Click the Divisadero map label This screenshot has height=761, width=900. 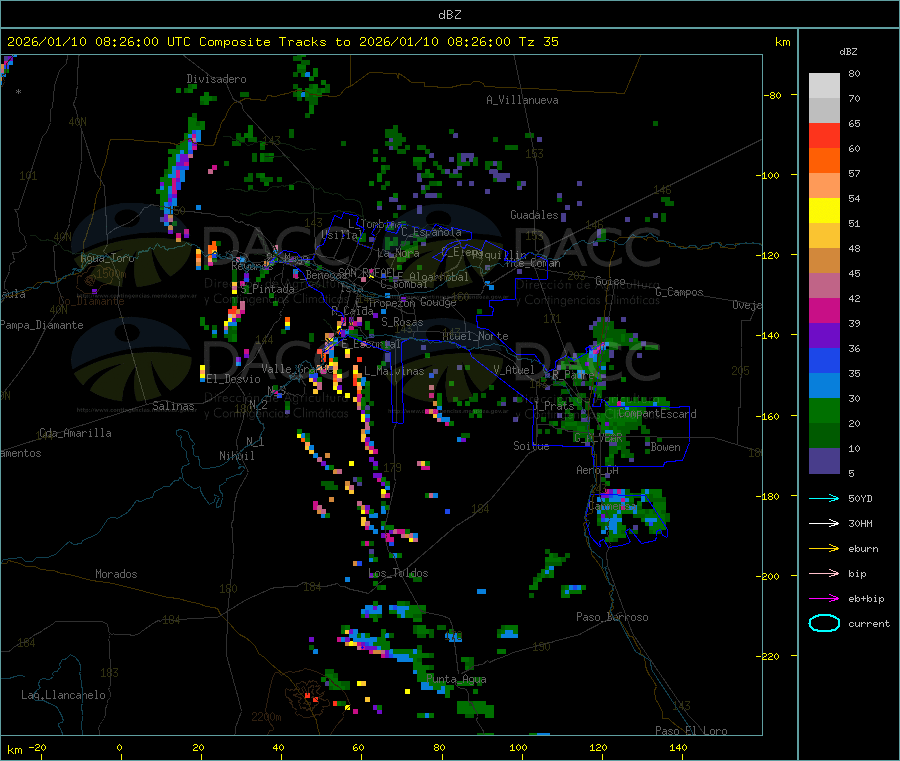216,79
